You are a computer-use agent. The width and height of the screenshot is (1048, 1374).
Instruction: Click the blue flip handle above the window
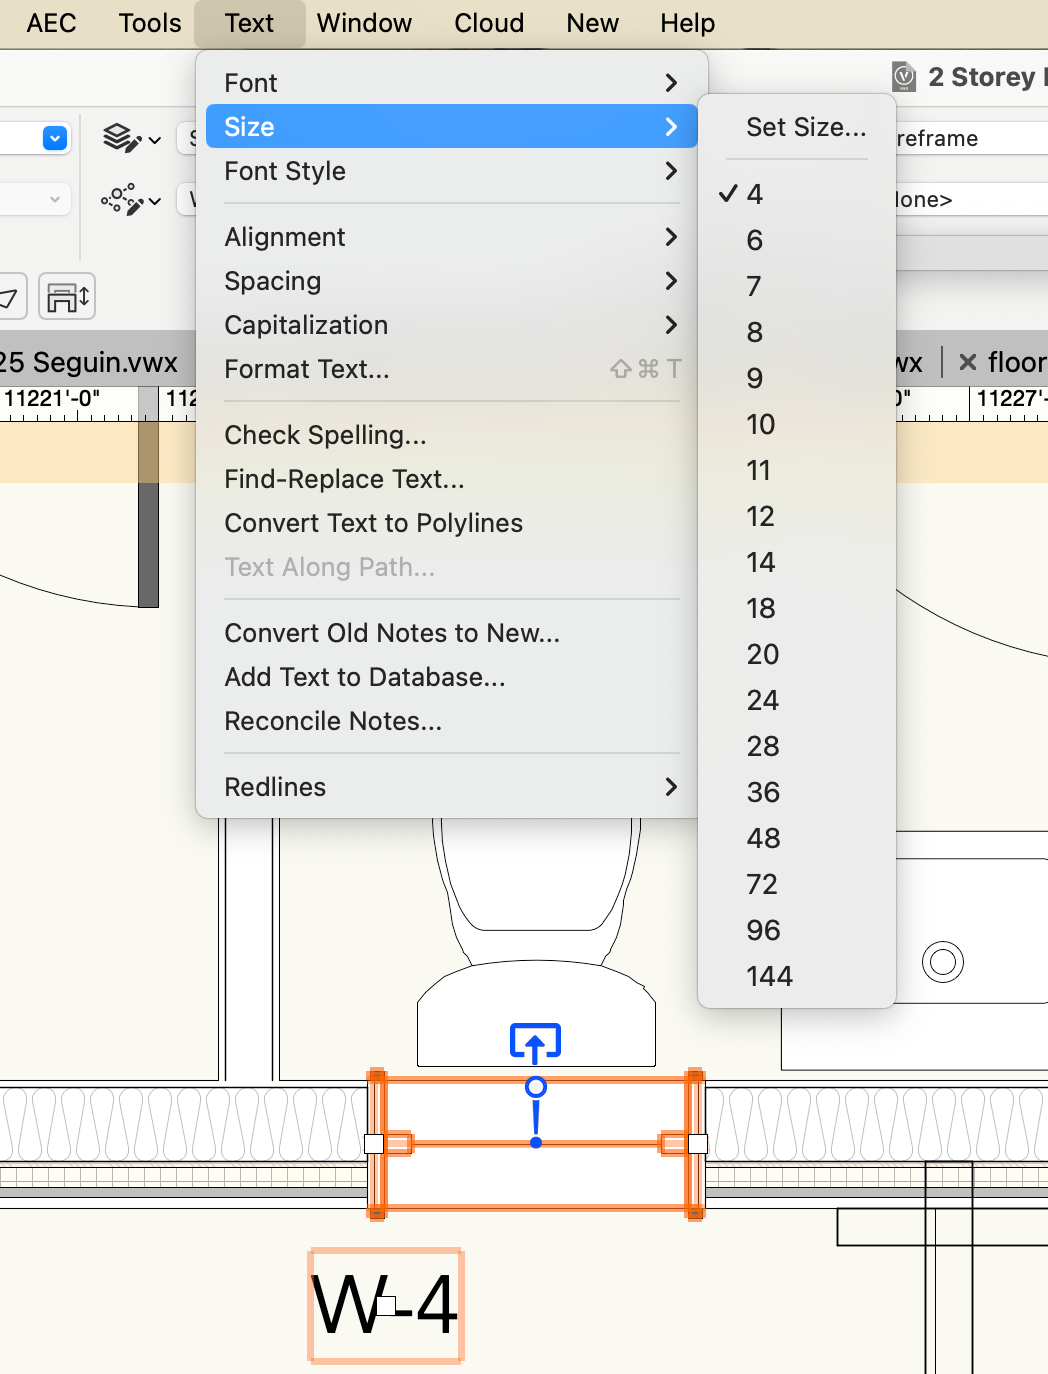[x=535, y=1042]
